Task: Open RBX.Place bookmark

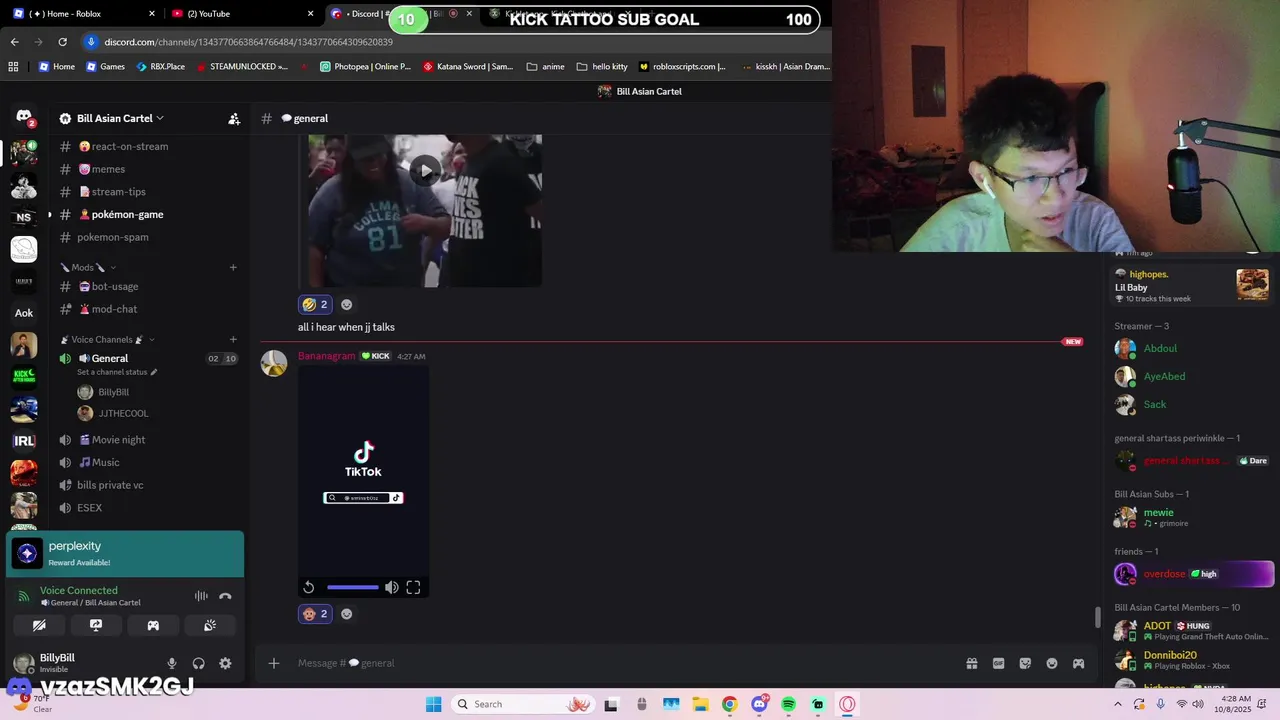Action: (x=160, y=67)
